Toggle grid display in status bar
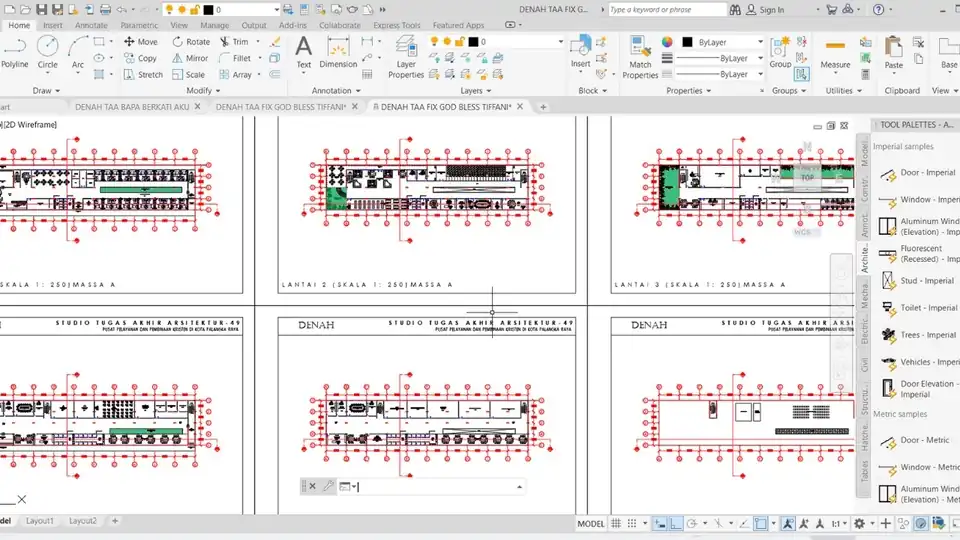 tap(617, 523)
